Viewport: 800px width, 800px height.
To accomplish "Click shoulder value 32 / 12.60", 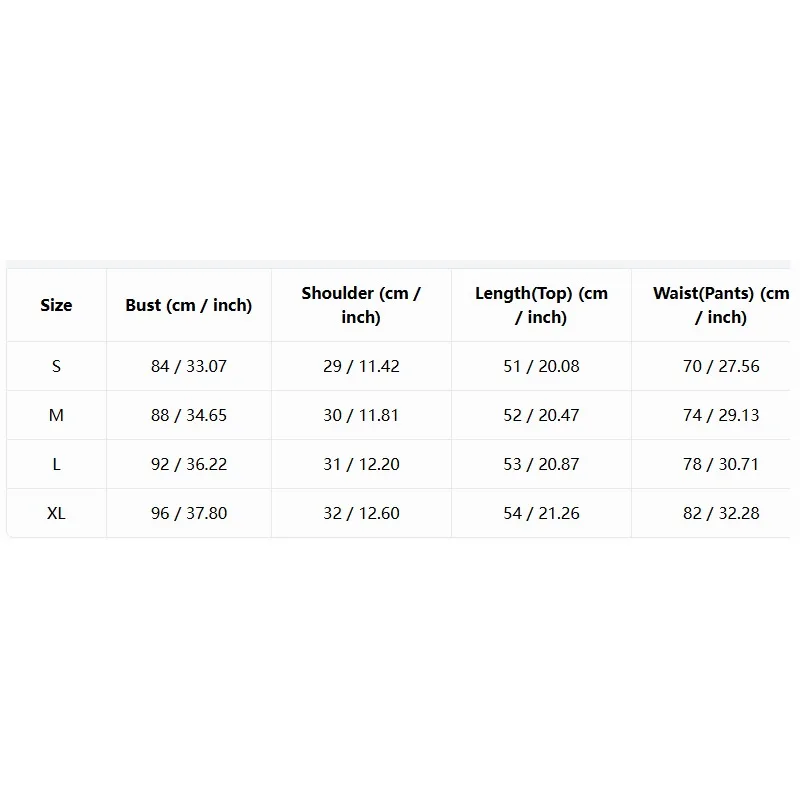I will (361, 513).
